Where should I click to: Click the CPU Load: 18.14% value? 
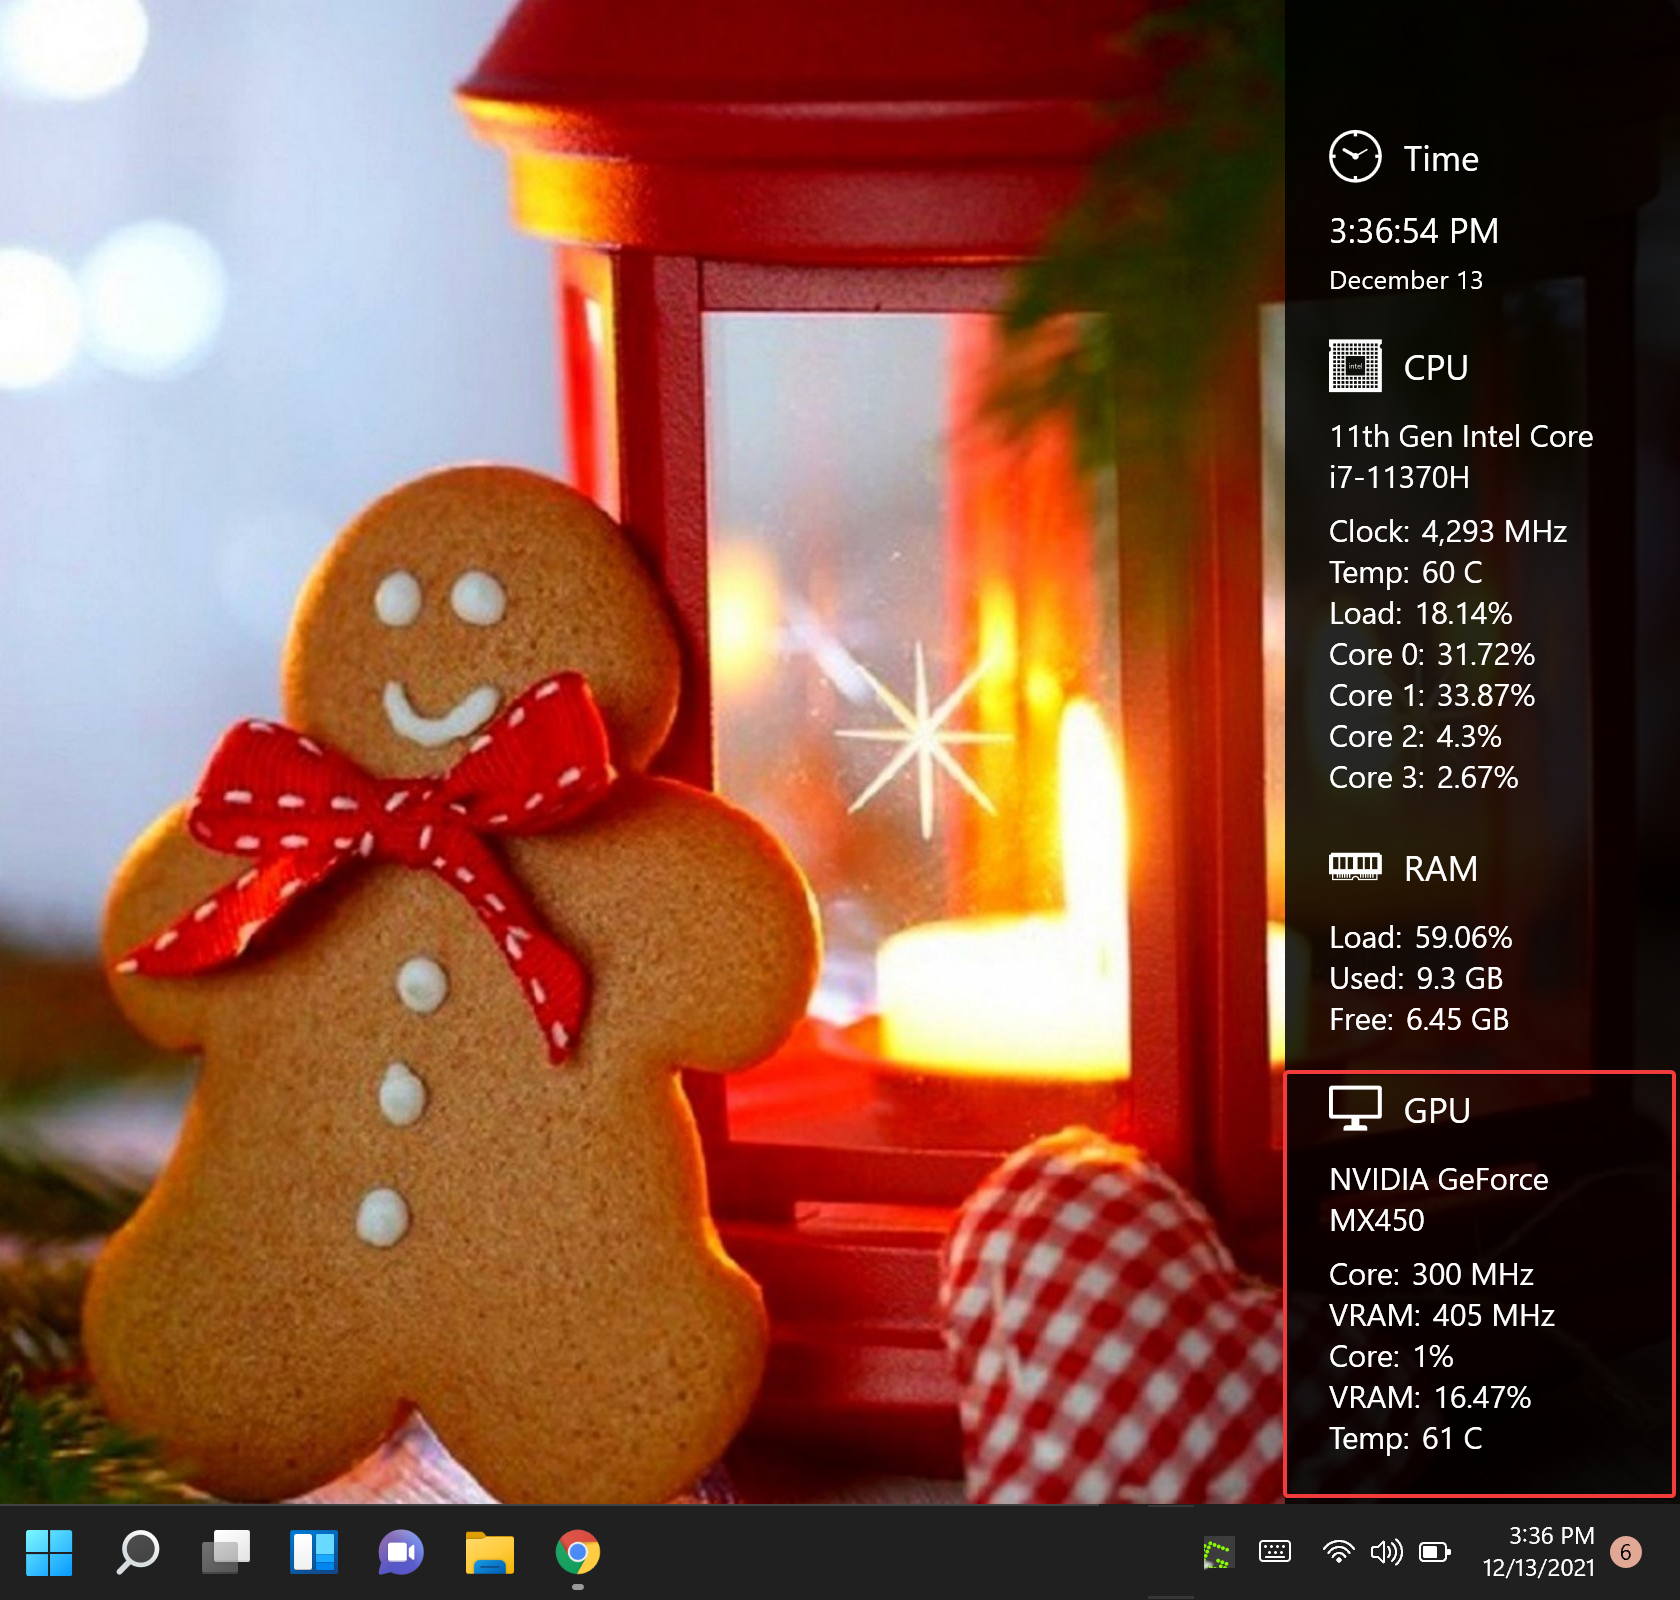pyautogui.click(x=1421, y=613)
